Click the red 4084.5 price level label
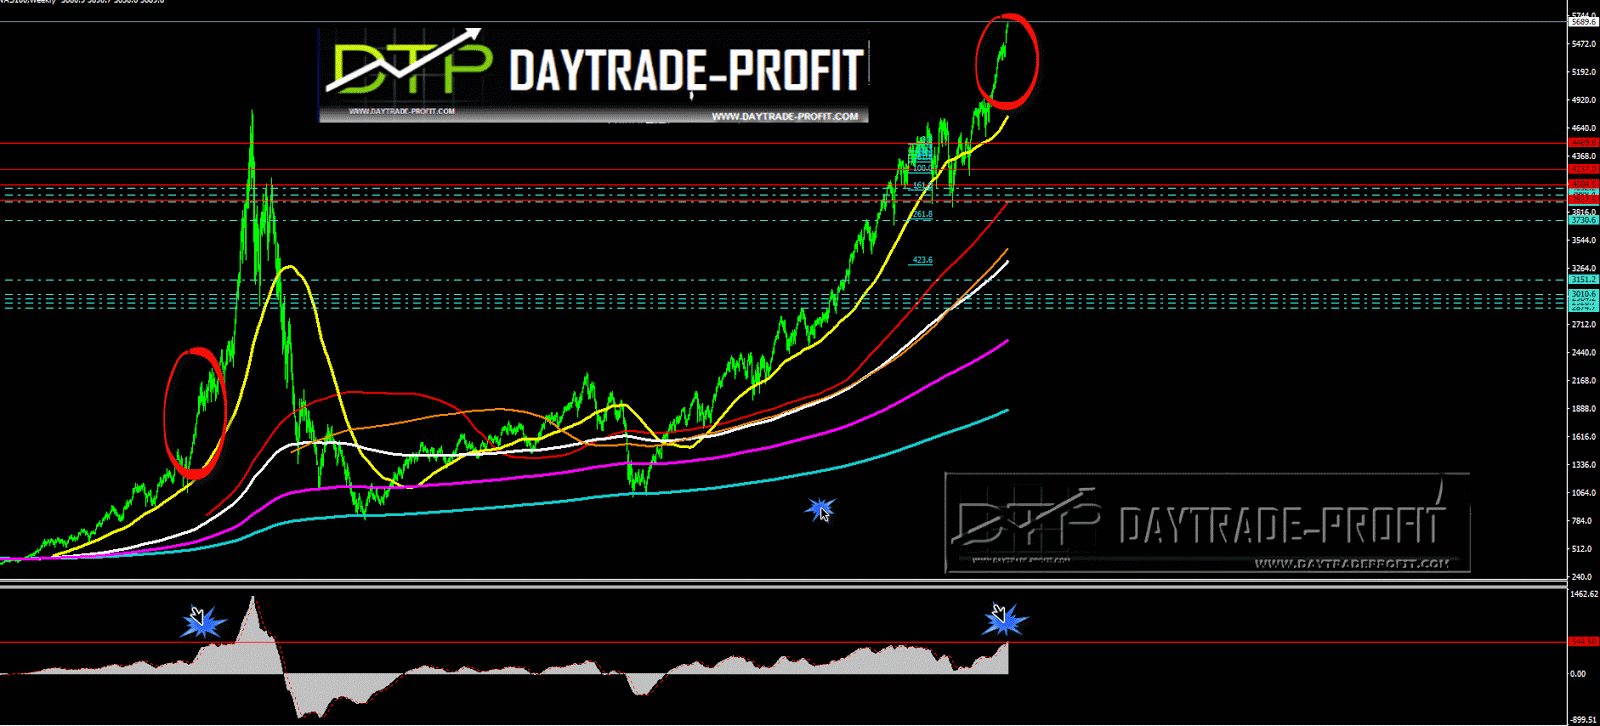The height and width of the screenshot is (726, 1600). 1583,185
